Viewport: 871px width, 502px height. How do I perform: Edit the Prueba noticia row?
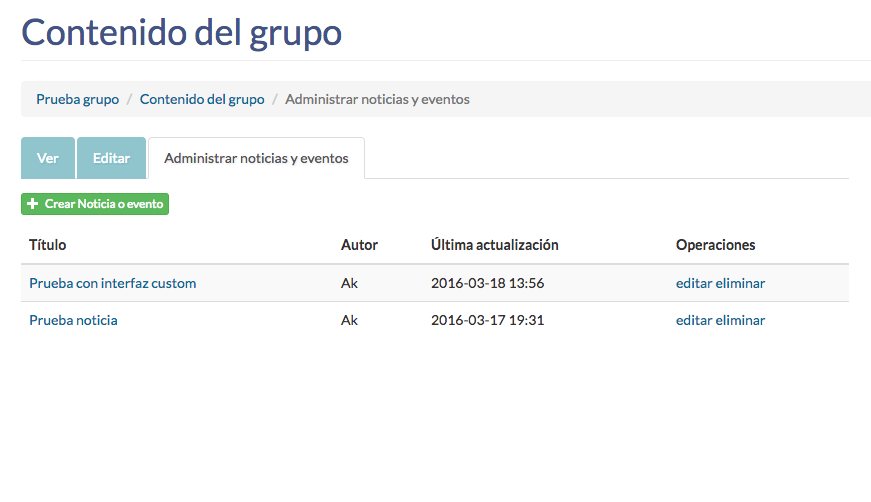coord(694,320)
